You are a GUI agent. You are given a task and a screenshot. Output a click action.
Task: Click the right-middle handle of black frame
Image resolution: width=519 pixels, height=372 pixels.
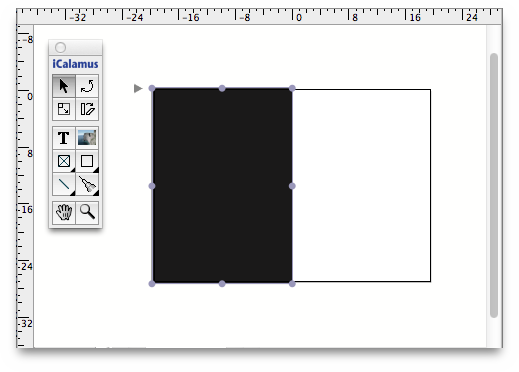tap(292, 186)
